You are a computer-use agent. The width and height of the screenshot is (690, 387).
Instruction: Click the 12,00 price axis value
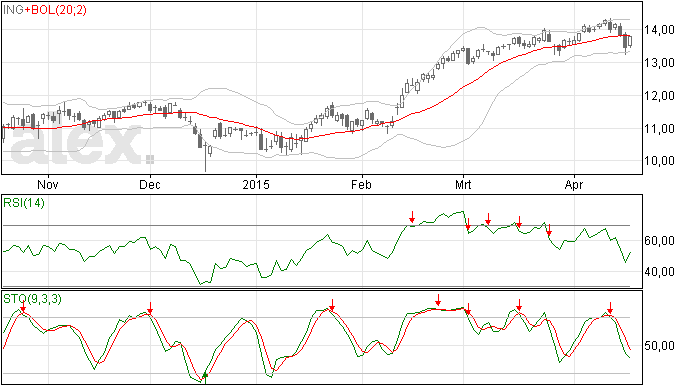point(659,96)
